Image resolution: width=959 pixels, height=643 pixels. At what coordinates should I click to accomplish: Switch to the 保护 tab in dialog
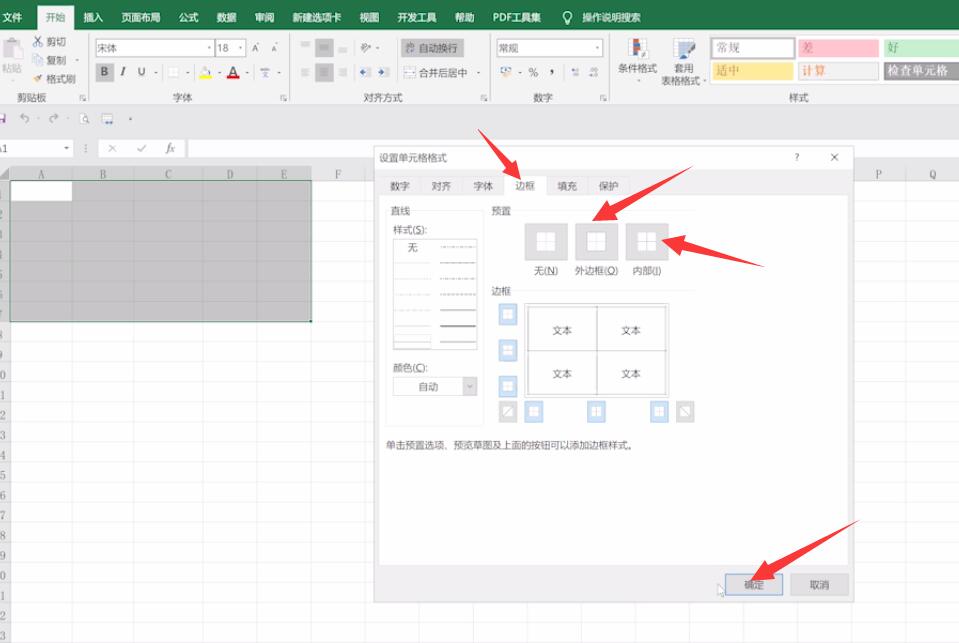coord(609,186)
